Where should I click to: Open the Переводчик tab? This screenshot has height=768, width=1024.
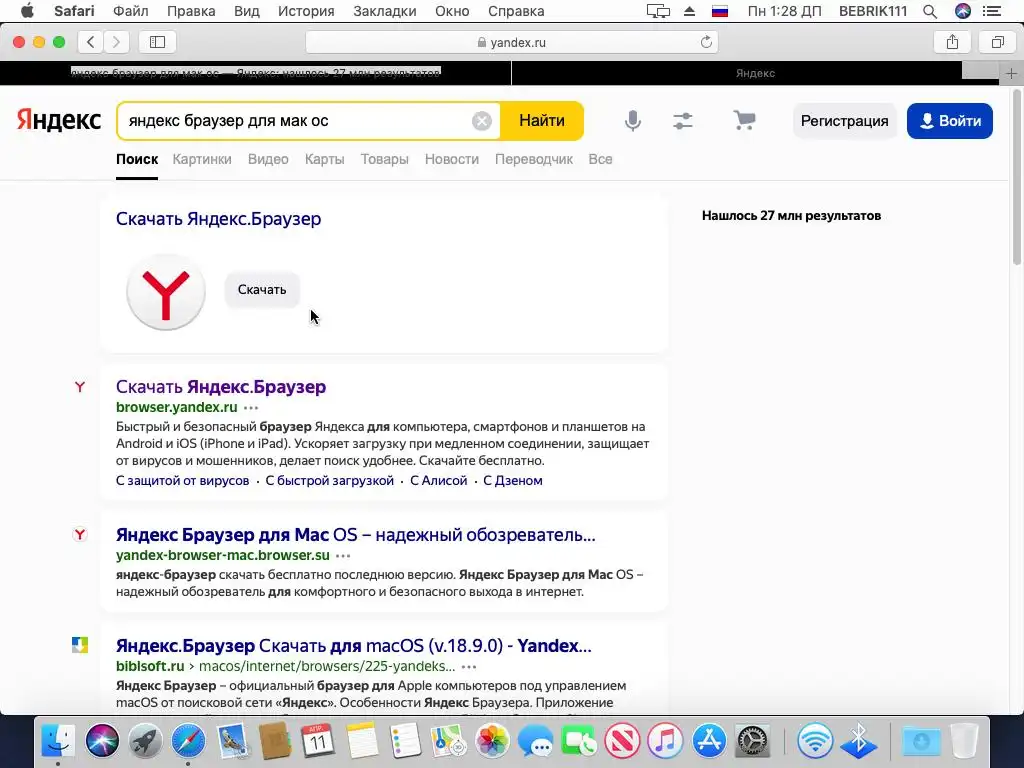click(534, 159)
